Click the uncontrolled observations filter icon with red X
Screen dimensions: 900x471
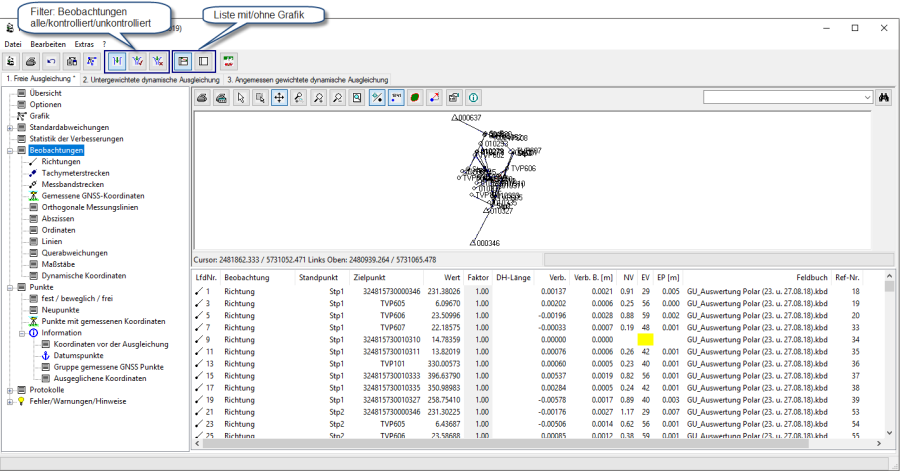point(156,61)
